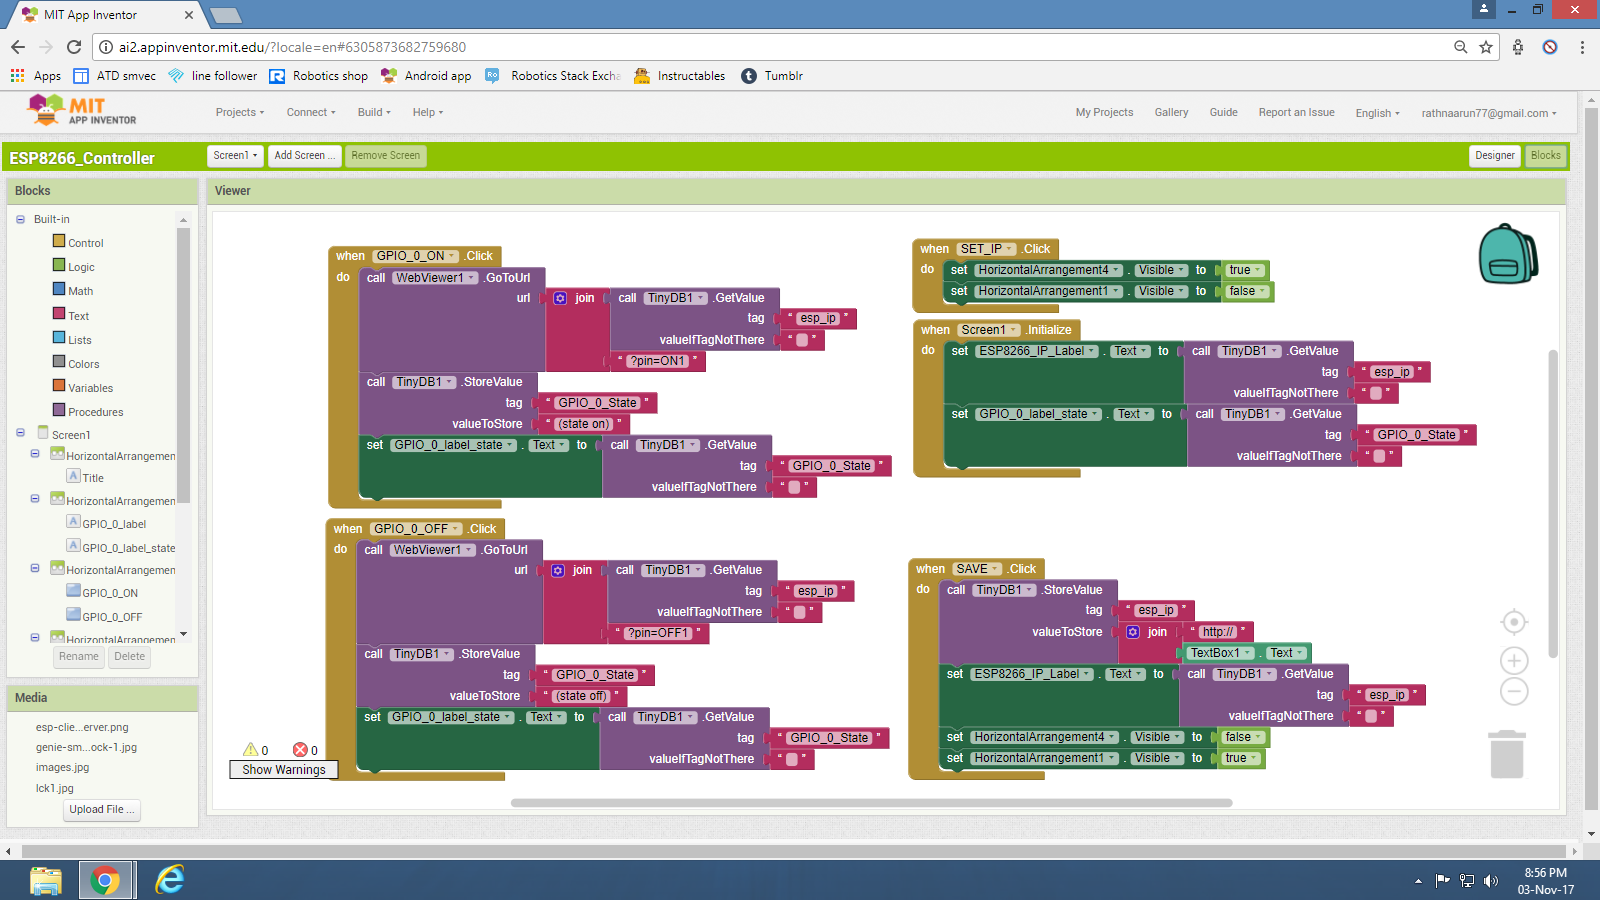Click the volume icon in system tray

1491,881
